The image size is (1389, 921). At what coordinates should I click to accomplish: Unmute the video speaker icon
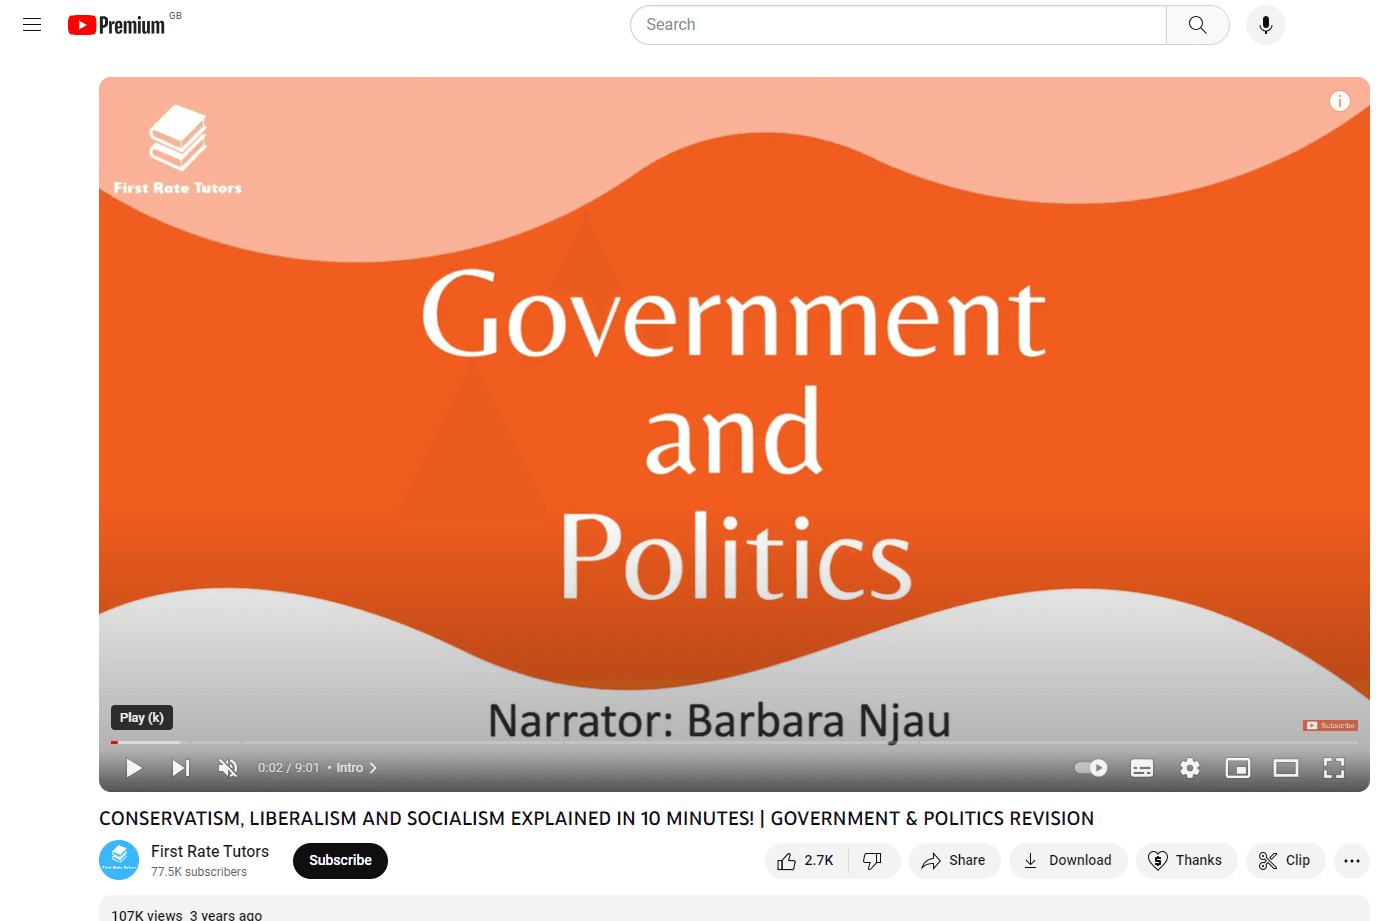[228, 768]
